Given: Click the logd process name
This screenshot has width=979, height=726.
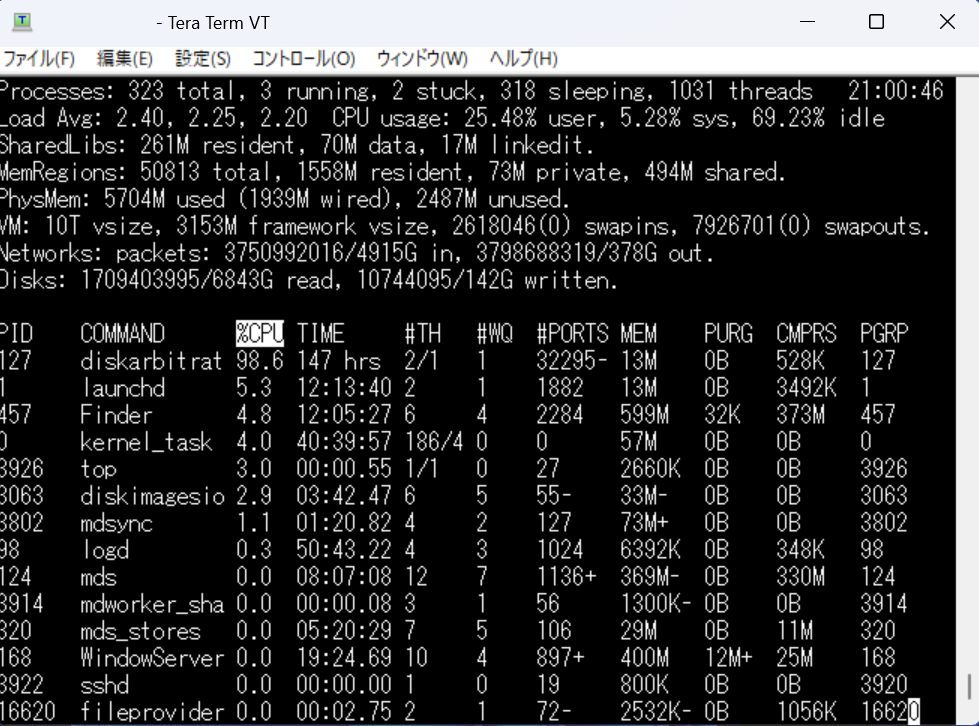Looking at the screenshot, I should click(x=105, y=550).
